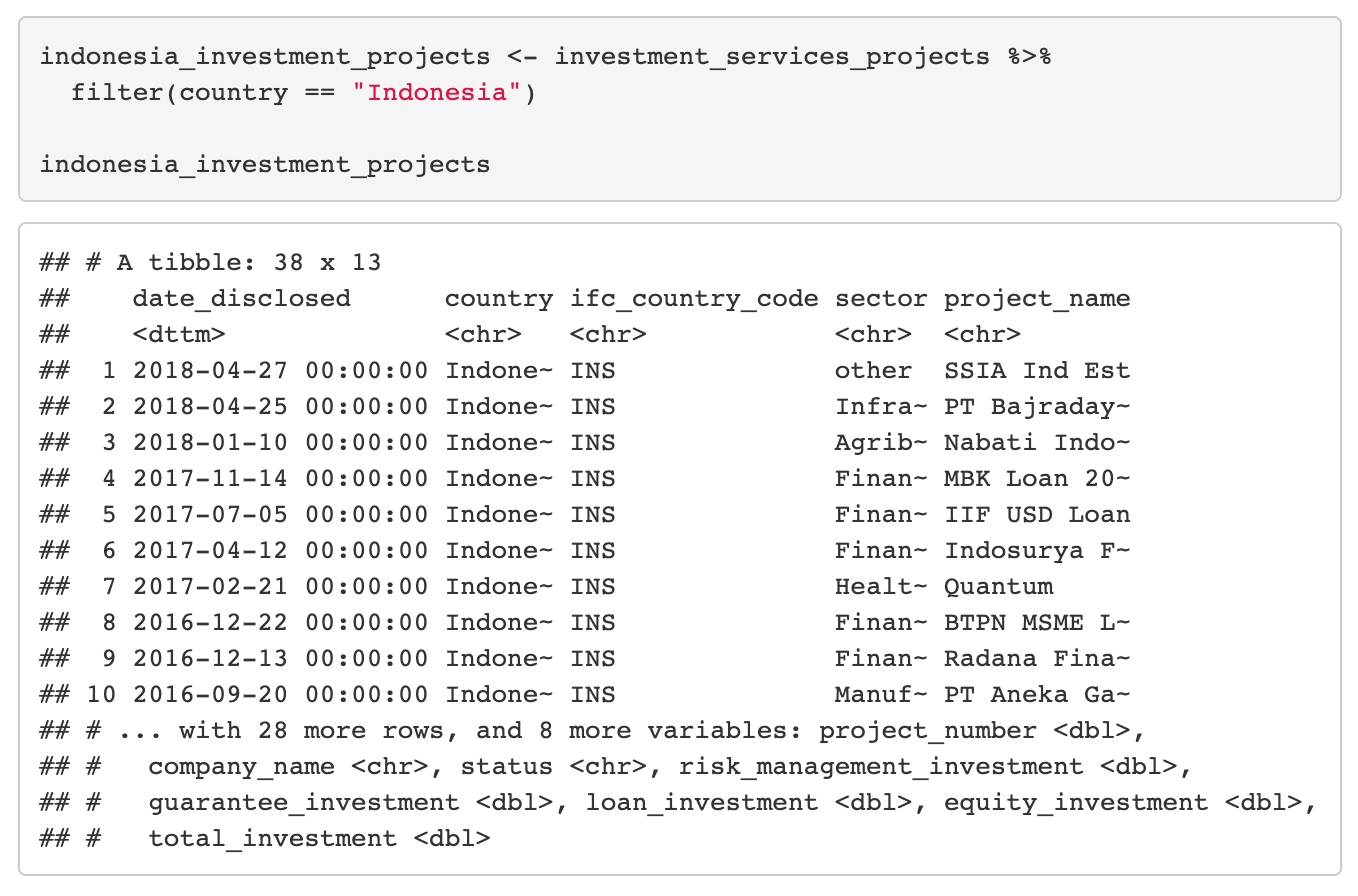Click the sector column header
This screenshot has height=896, width=1358.
coord(881,299)
